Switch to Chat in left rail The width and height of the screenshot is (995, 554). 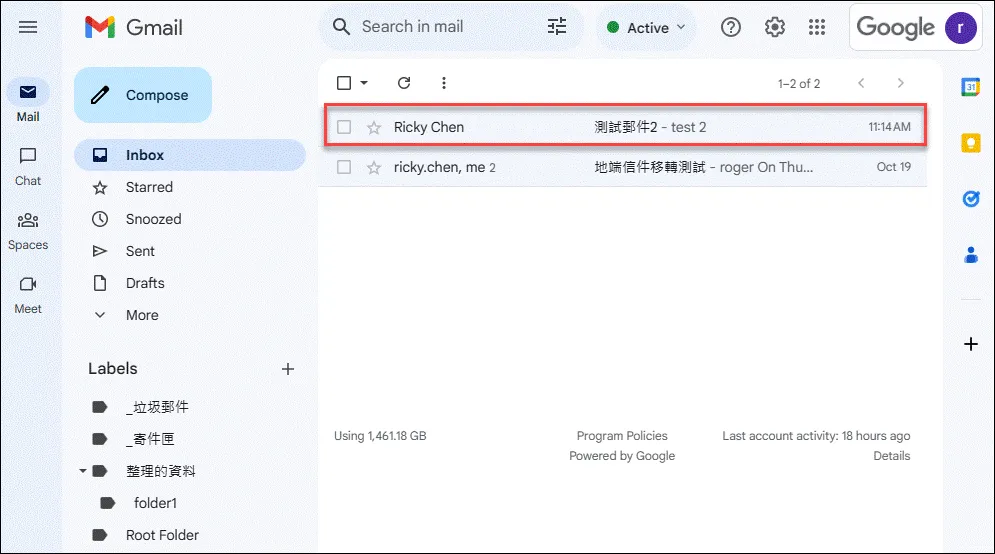coord(28,167)
